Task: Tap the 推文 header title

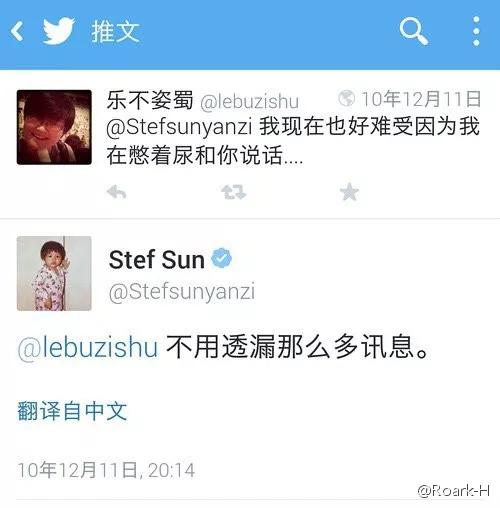Action: (115, 32)
